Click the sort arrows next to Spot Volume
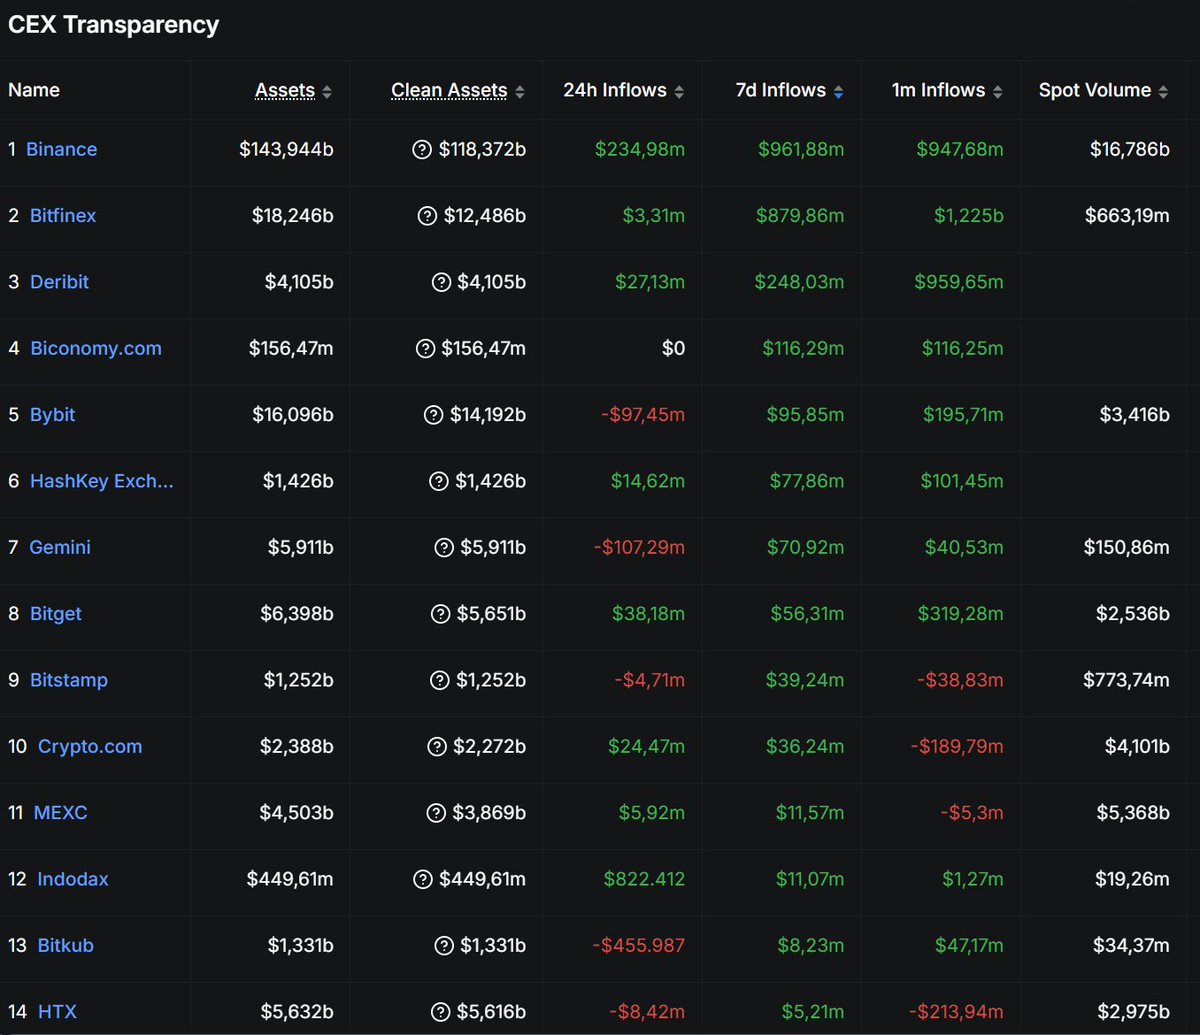1200x1035 pixels. point(1163,90)
